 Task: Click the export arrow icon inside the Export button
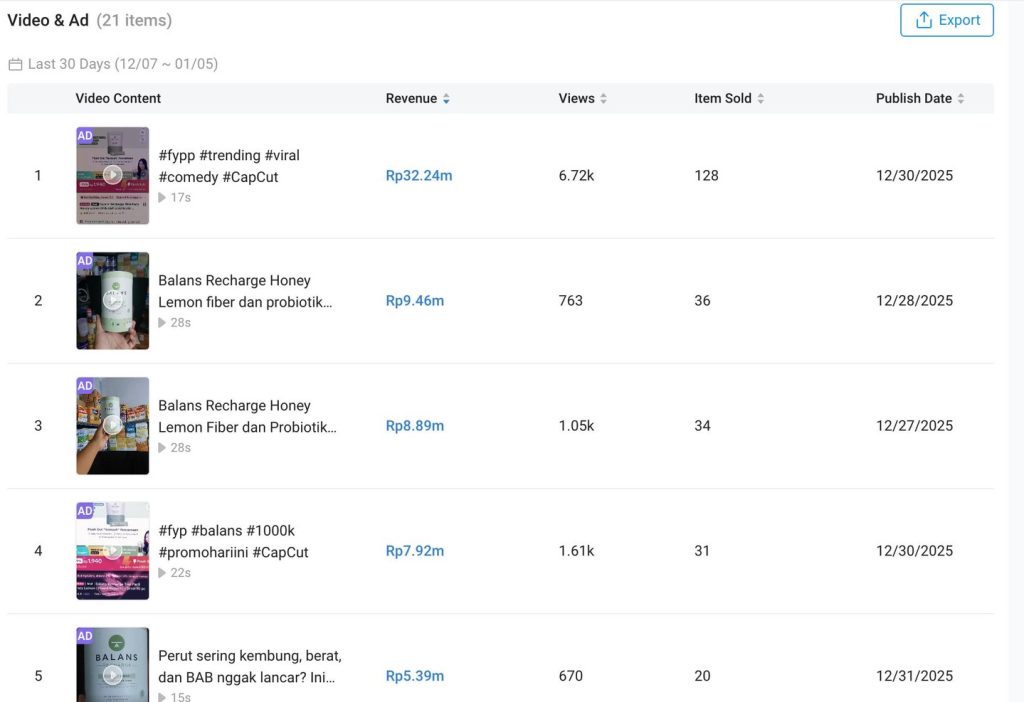click(x=924, y=19)
